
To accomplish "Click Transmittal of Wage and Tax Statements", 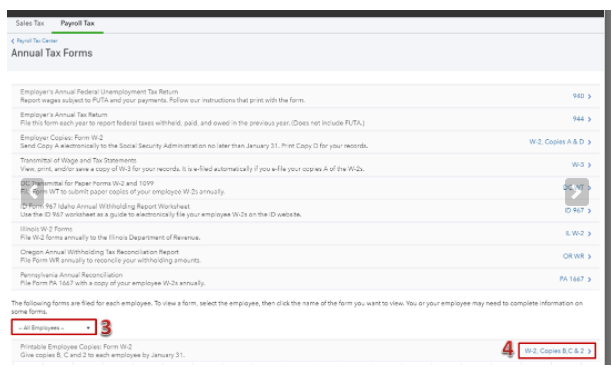I will click(78, 160).
